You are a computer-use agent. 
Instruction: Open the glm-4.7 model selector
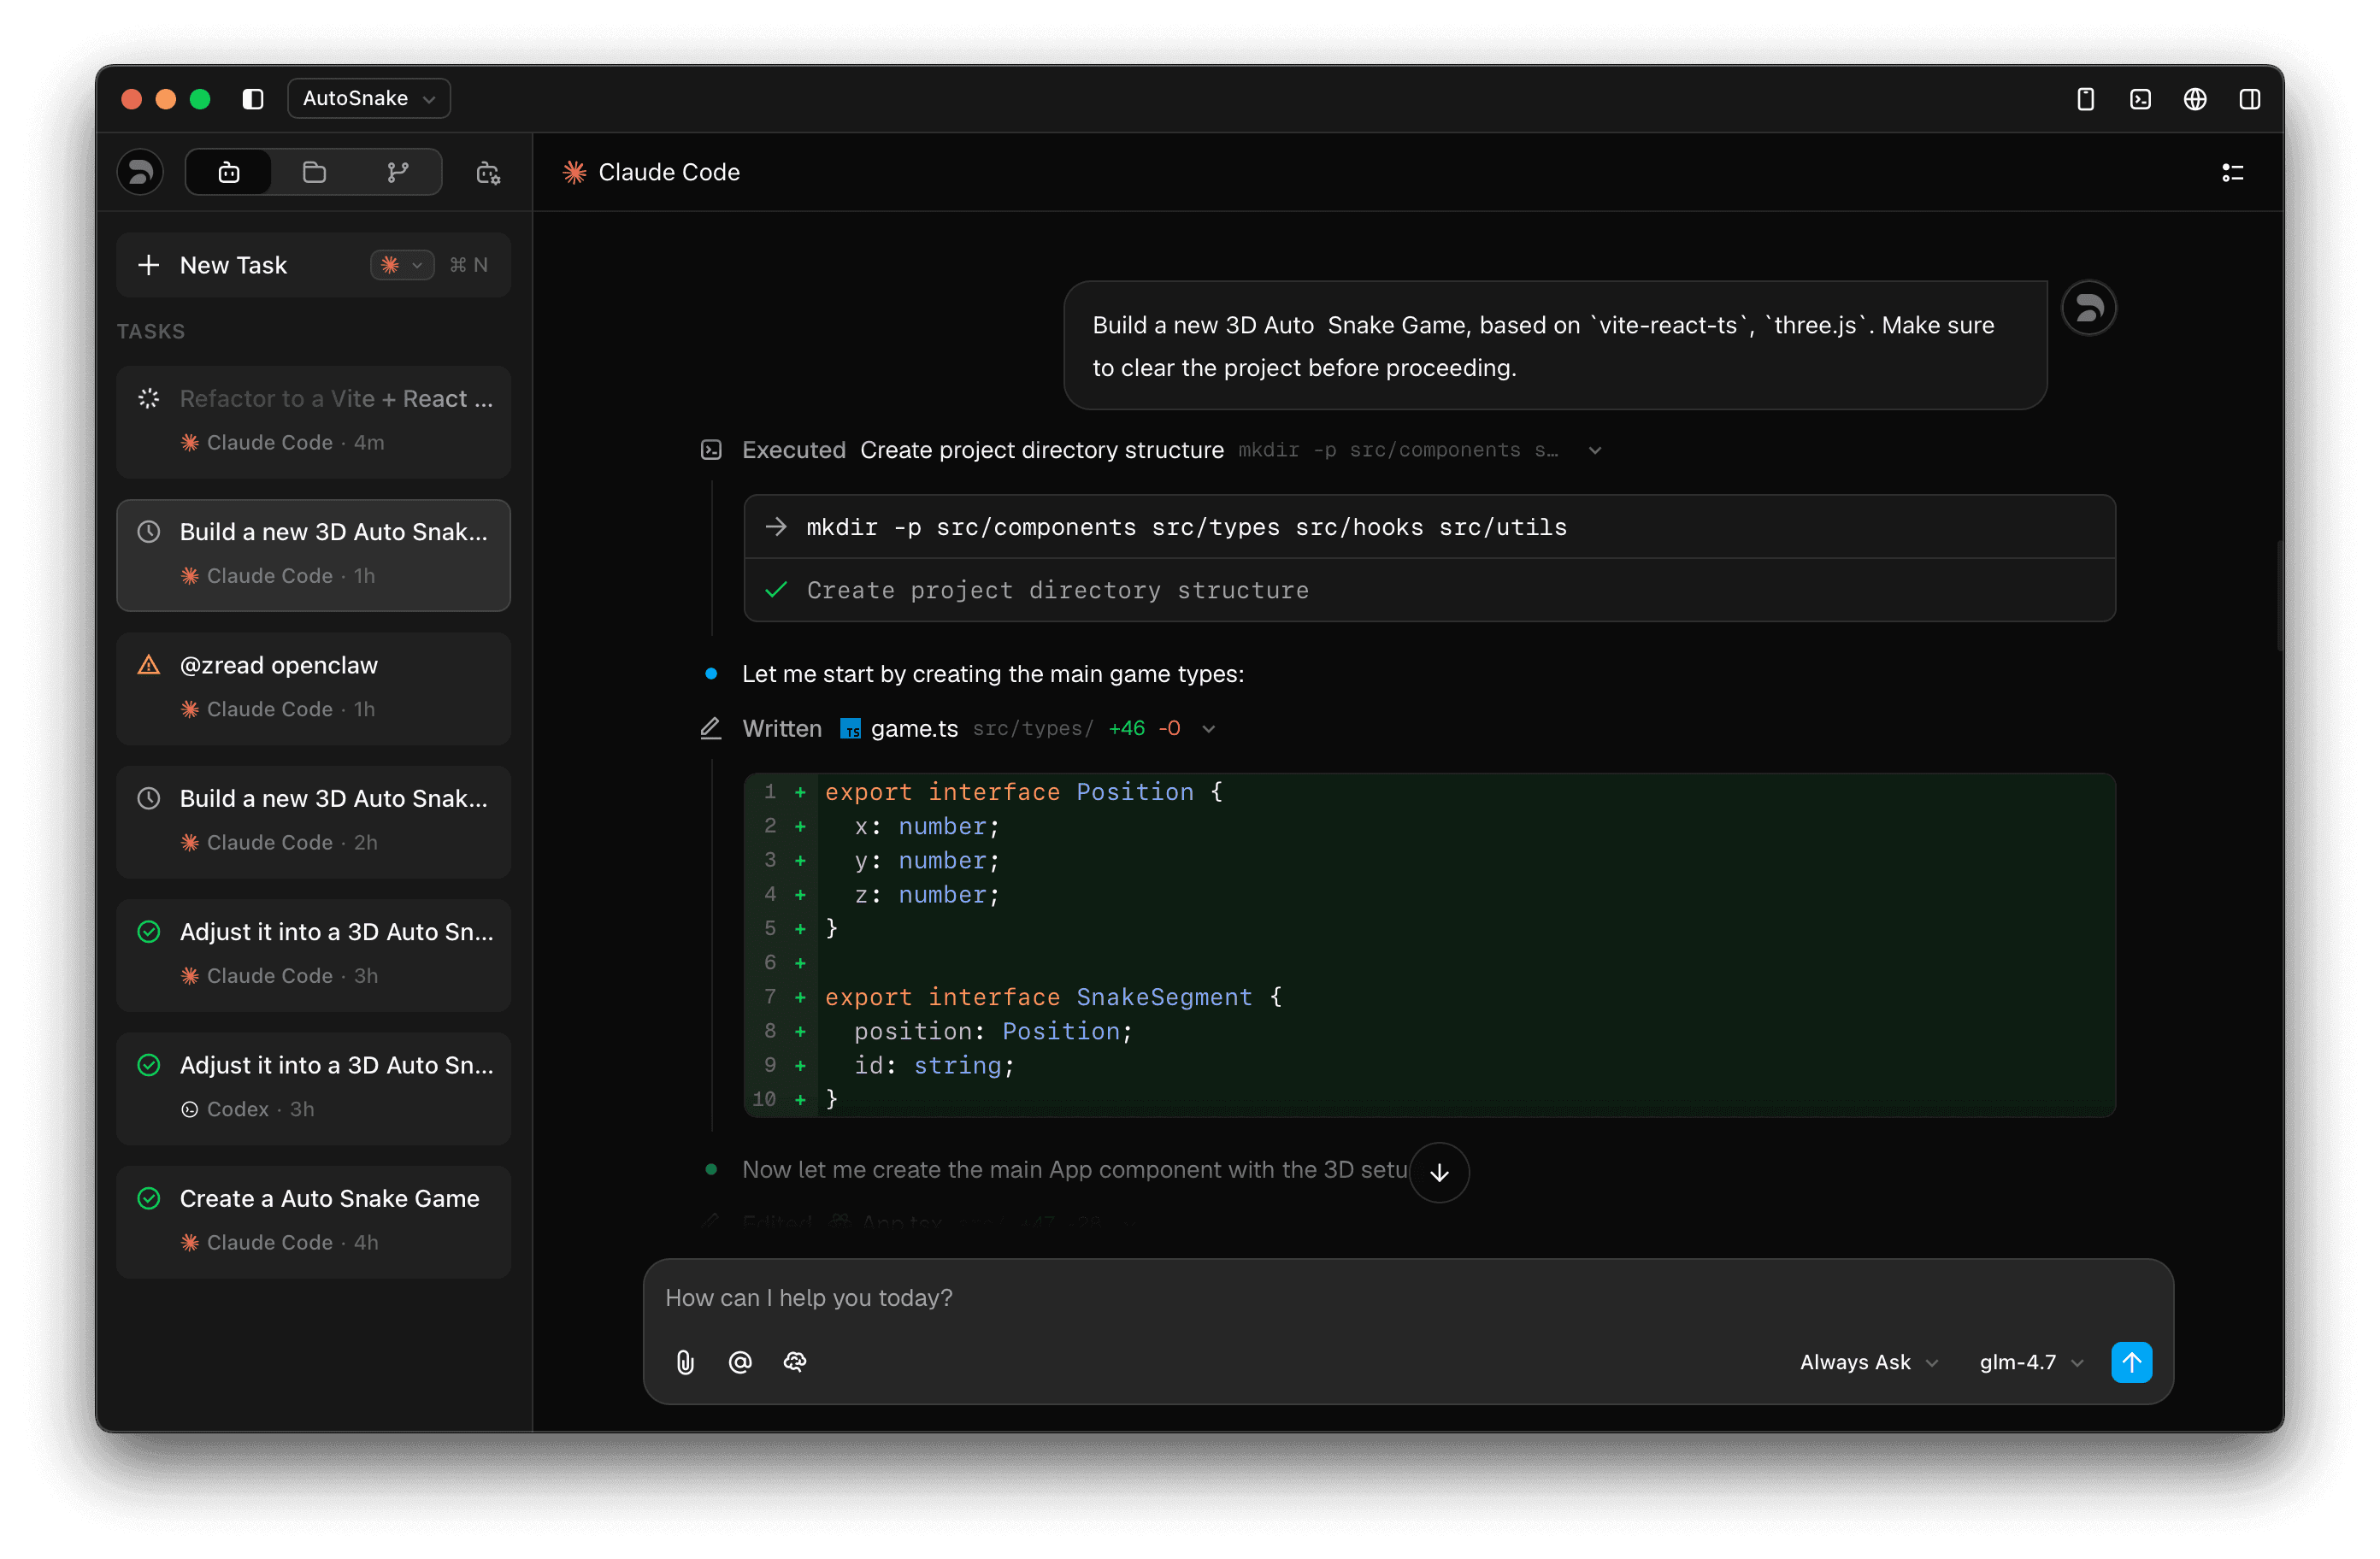point(2028,1362)
